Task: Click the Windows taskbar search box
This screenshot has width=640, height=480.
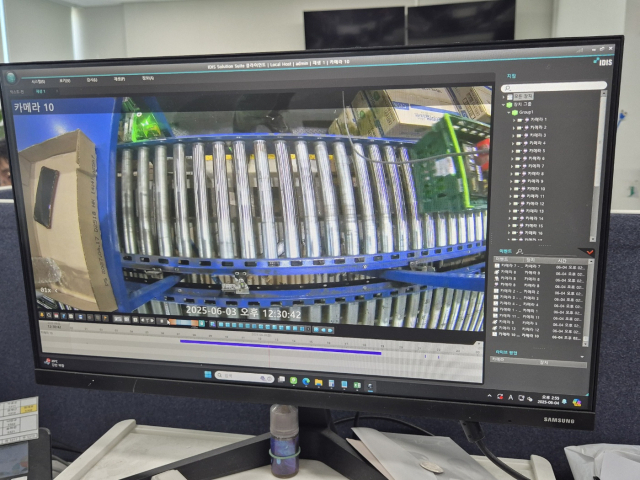Action: pos(244,377)
